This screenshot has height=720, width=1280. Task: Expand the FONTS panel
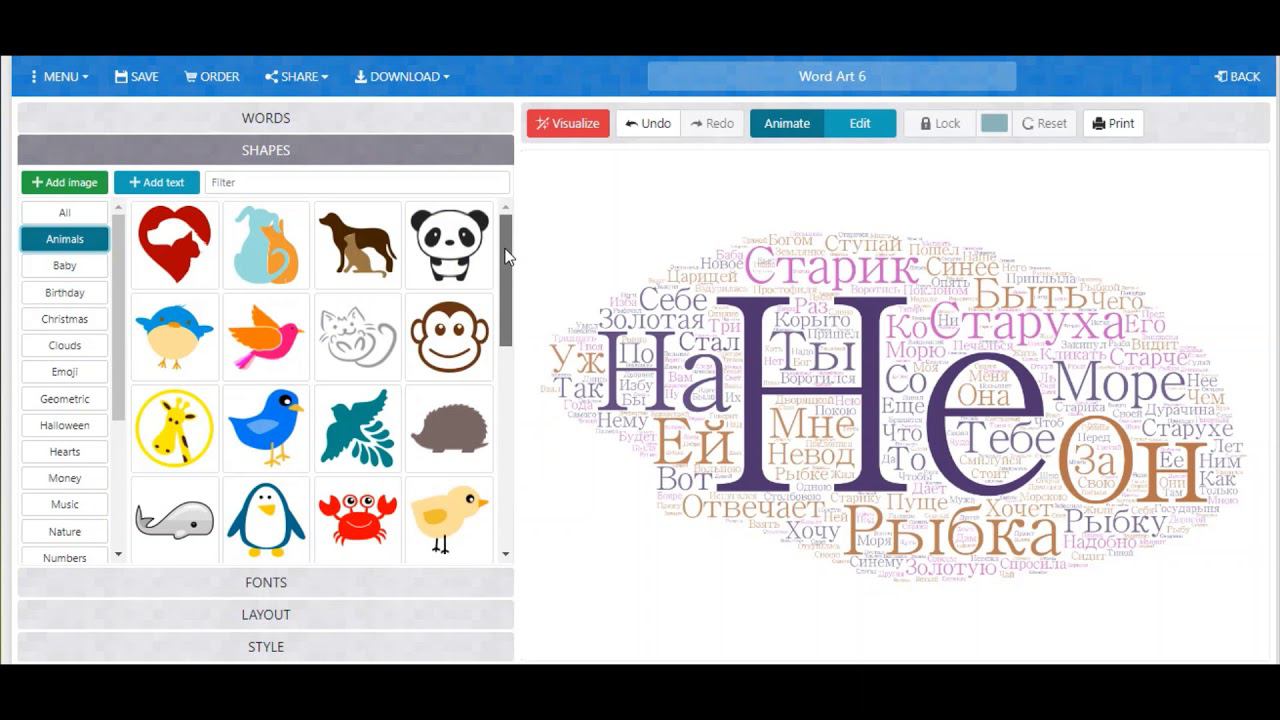pyautogui.click(x=266, y=582)
